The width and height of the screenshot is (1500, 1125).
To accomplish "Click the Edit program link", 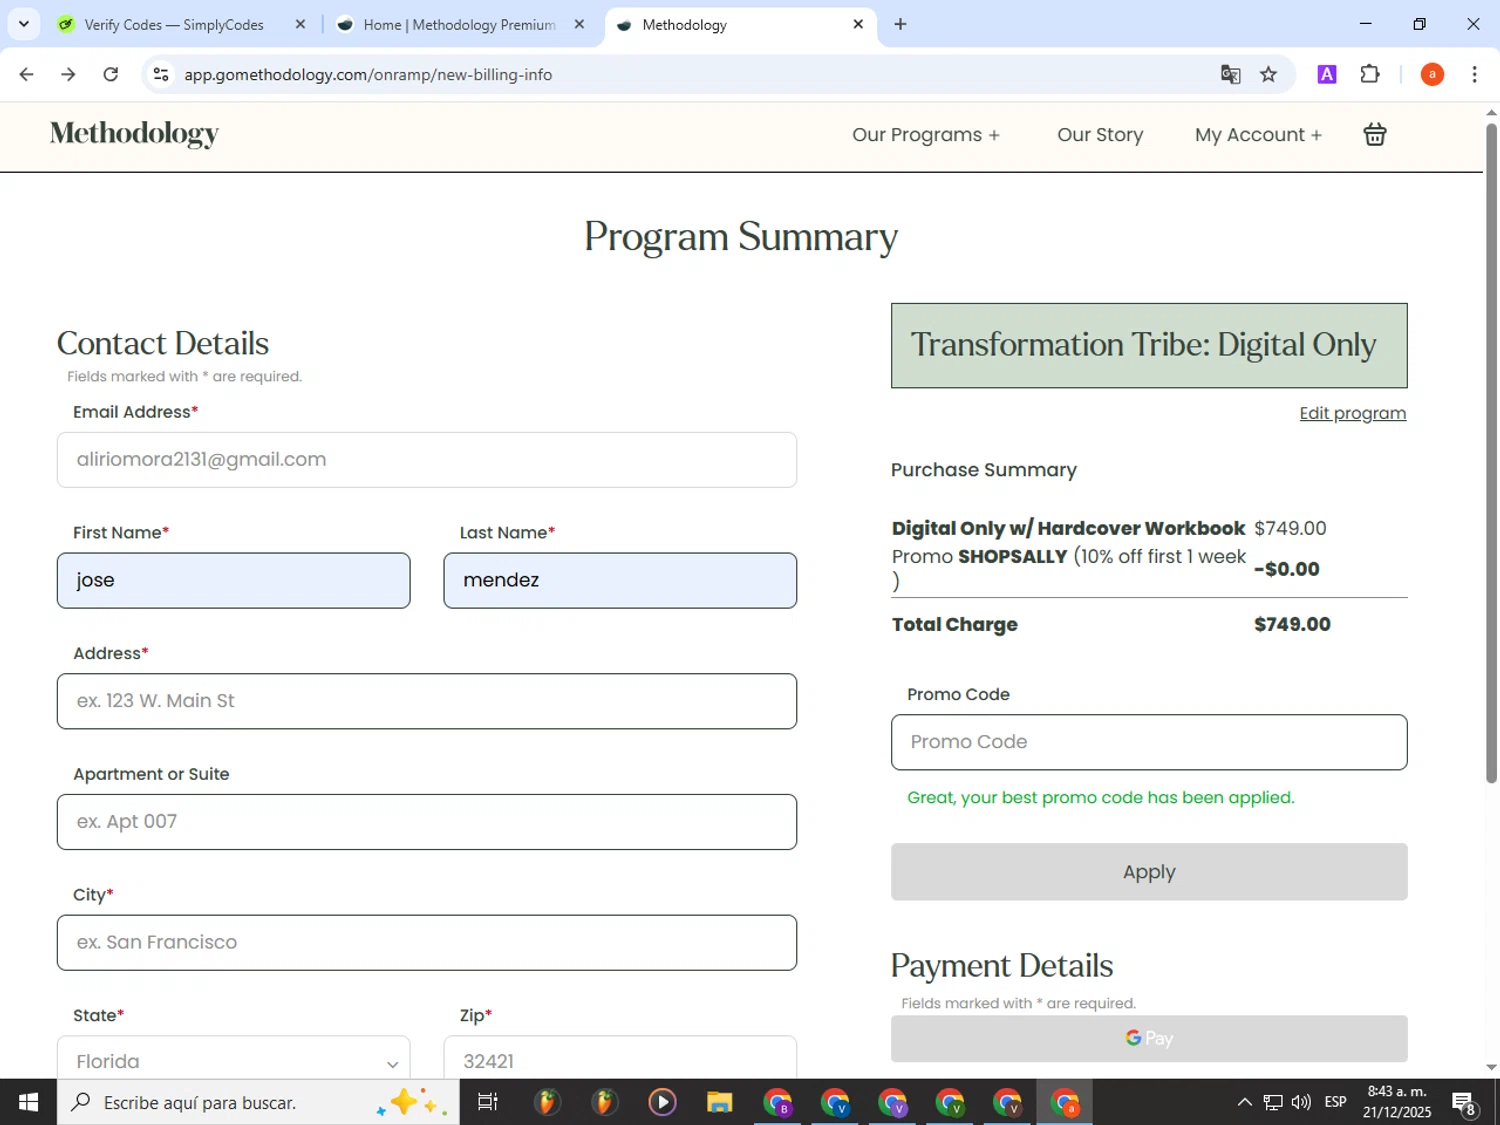I will (x=1352, y=413).
